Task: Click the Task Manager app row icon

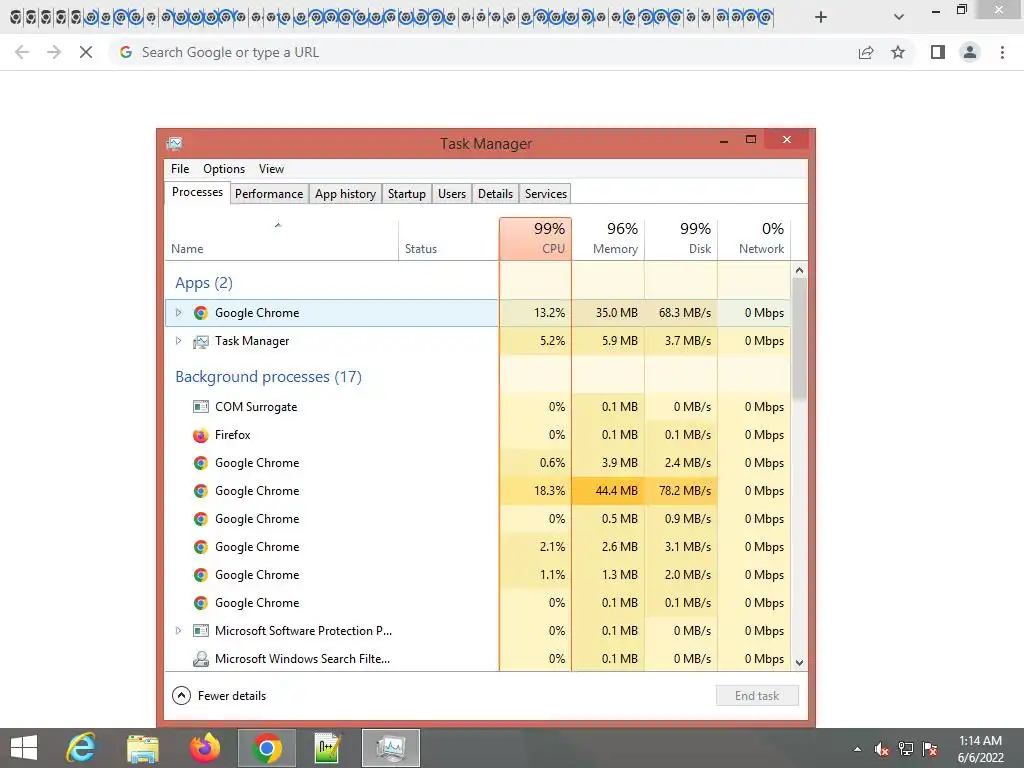Action: click(200, 341)
